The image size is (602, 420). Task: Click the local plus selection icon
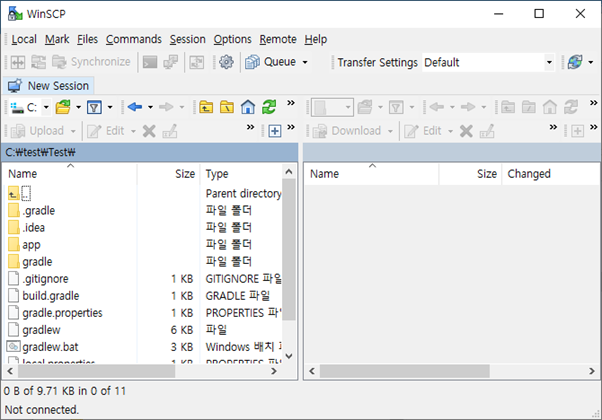(x=275, y=131)
